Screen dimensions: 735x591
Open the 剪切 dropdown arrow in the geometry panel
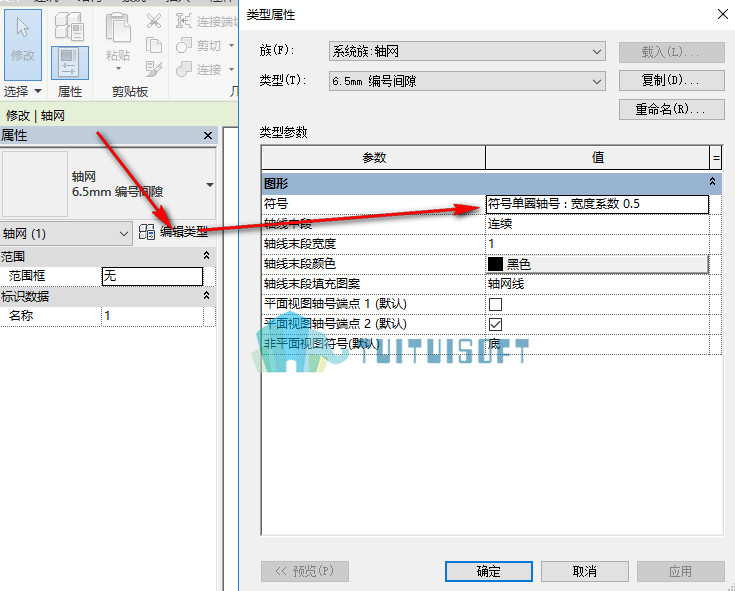click(231, 45)
